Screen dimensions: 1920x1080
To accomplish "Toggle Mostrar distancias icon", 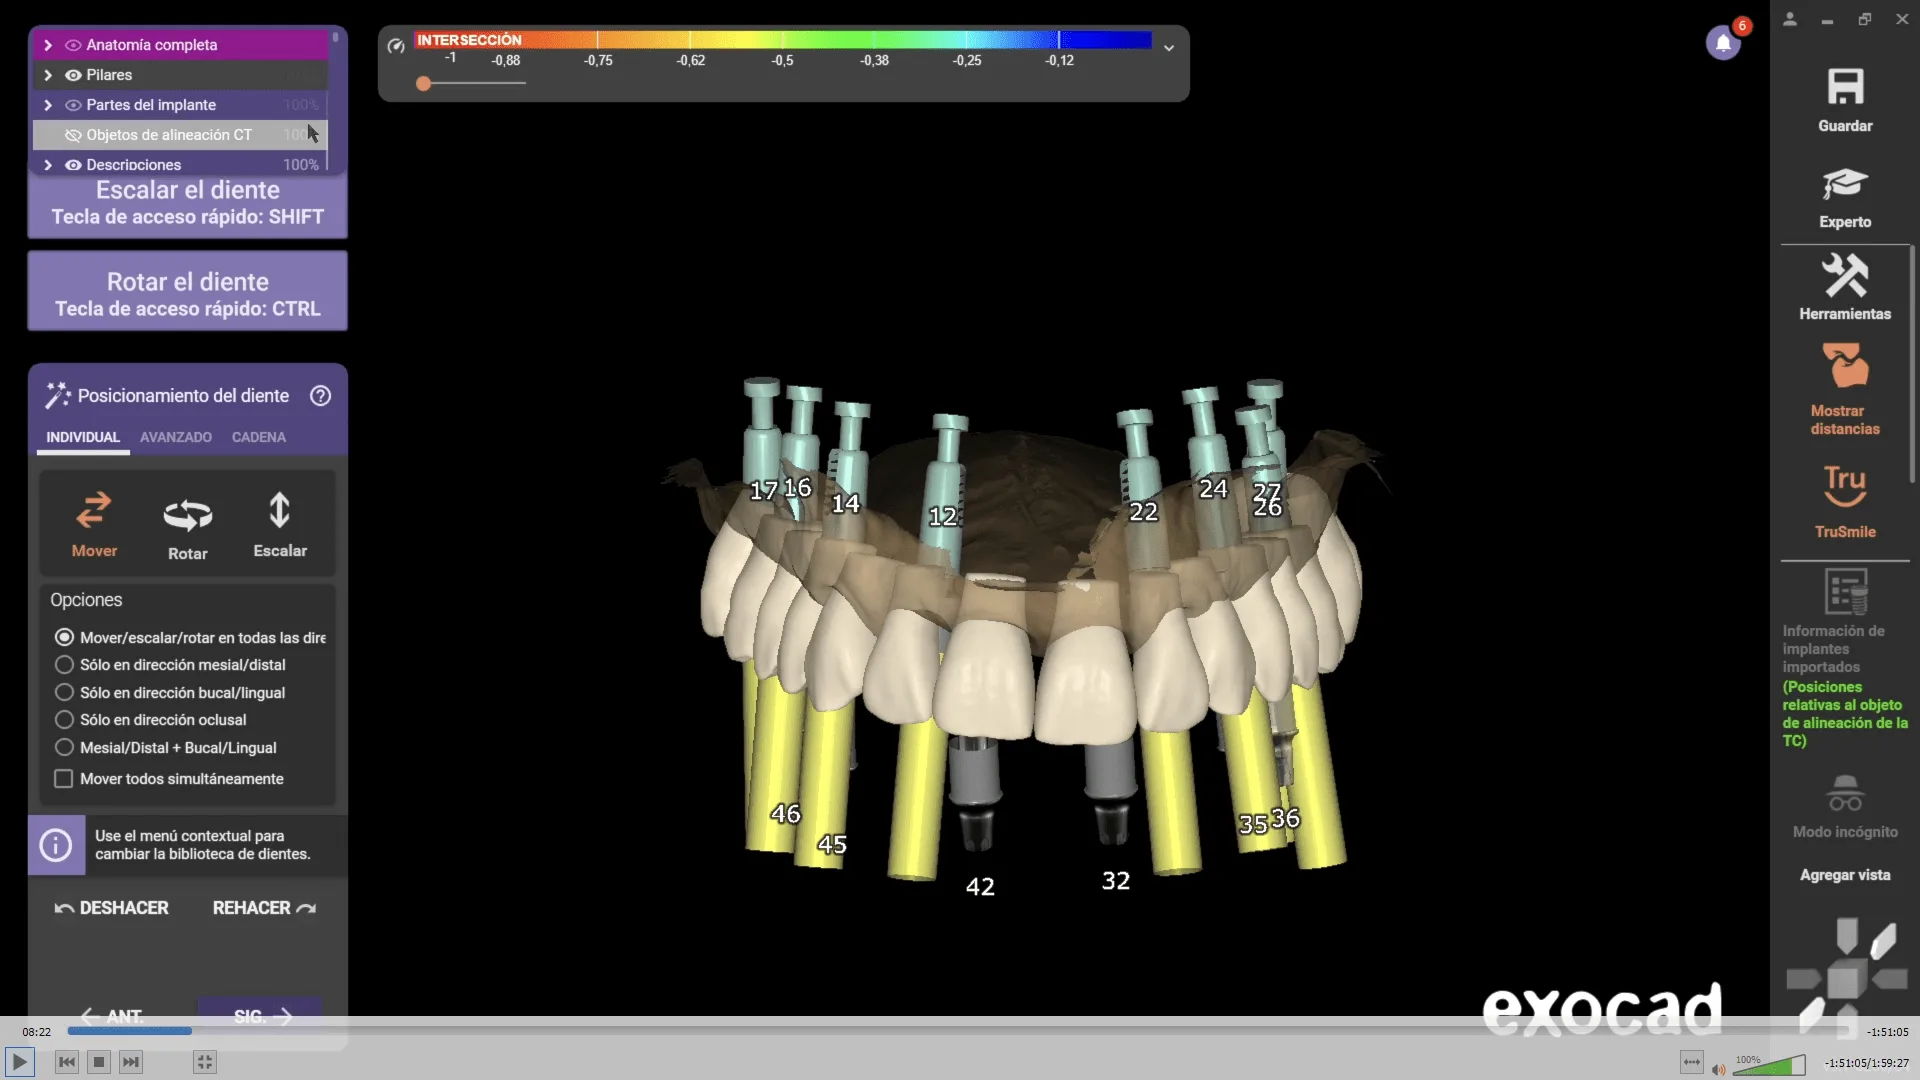I will click(x=1845, y=366).
